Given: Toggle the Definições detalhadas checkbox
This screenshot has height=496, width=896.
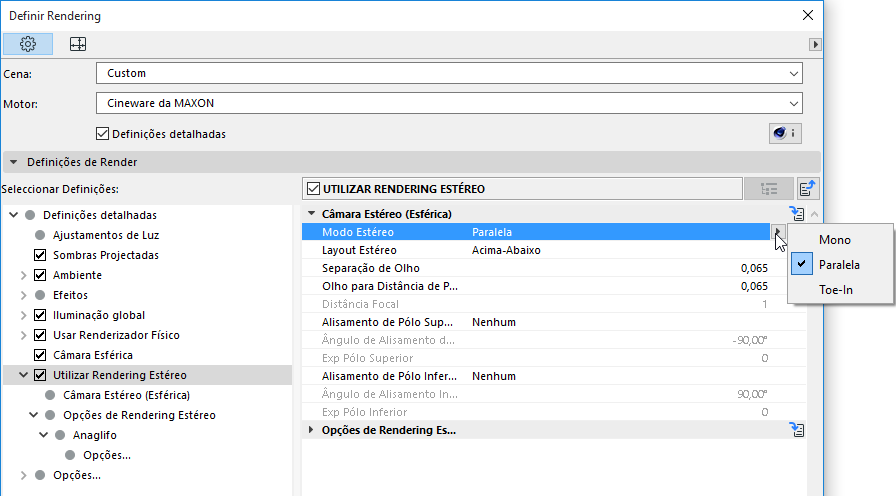Looking at the screenshot, I should (102, 134).
